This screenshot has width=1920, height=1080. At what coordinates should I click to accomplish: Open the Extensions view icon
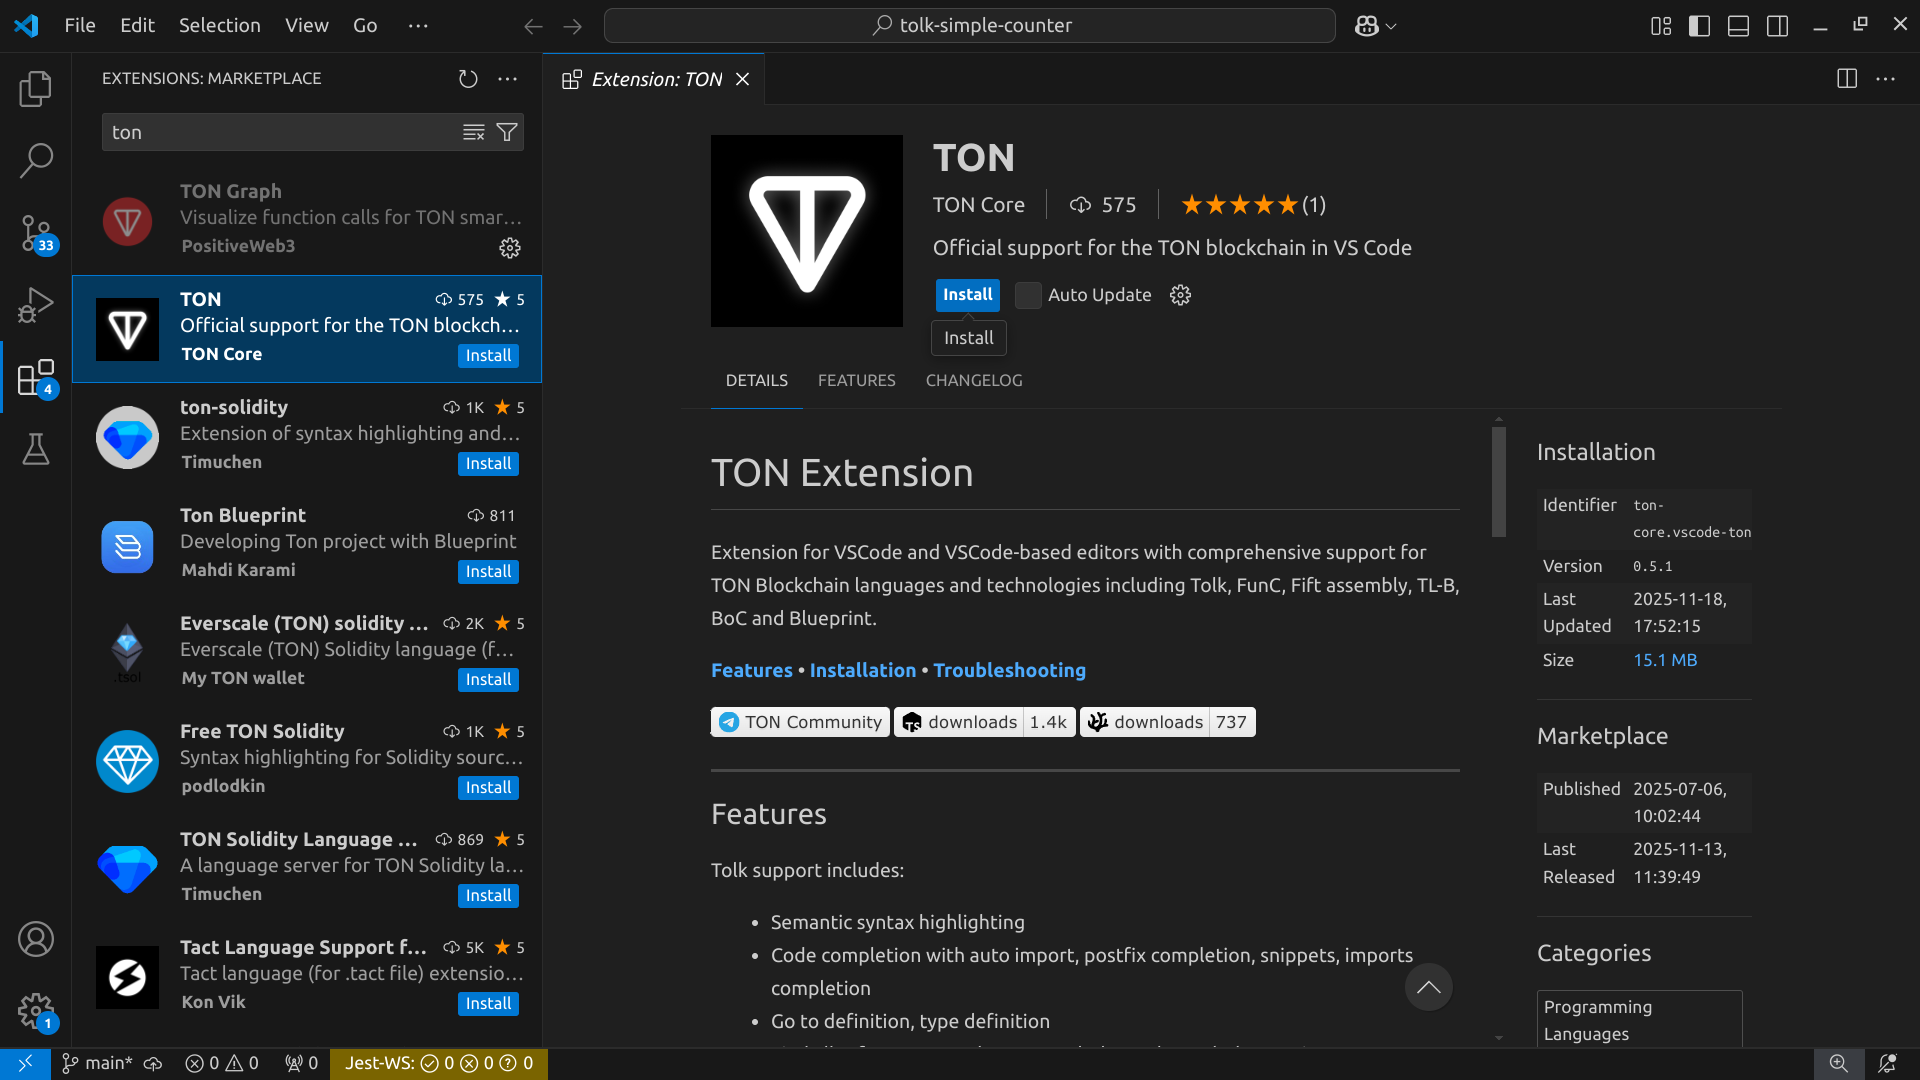click(36, 378)
